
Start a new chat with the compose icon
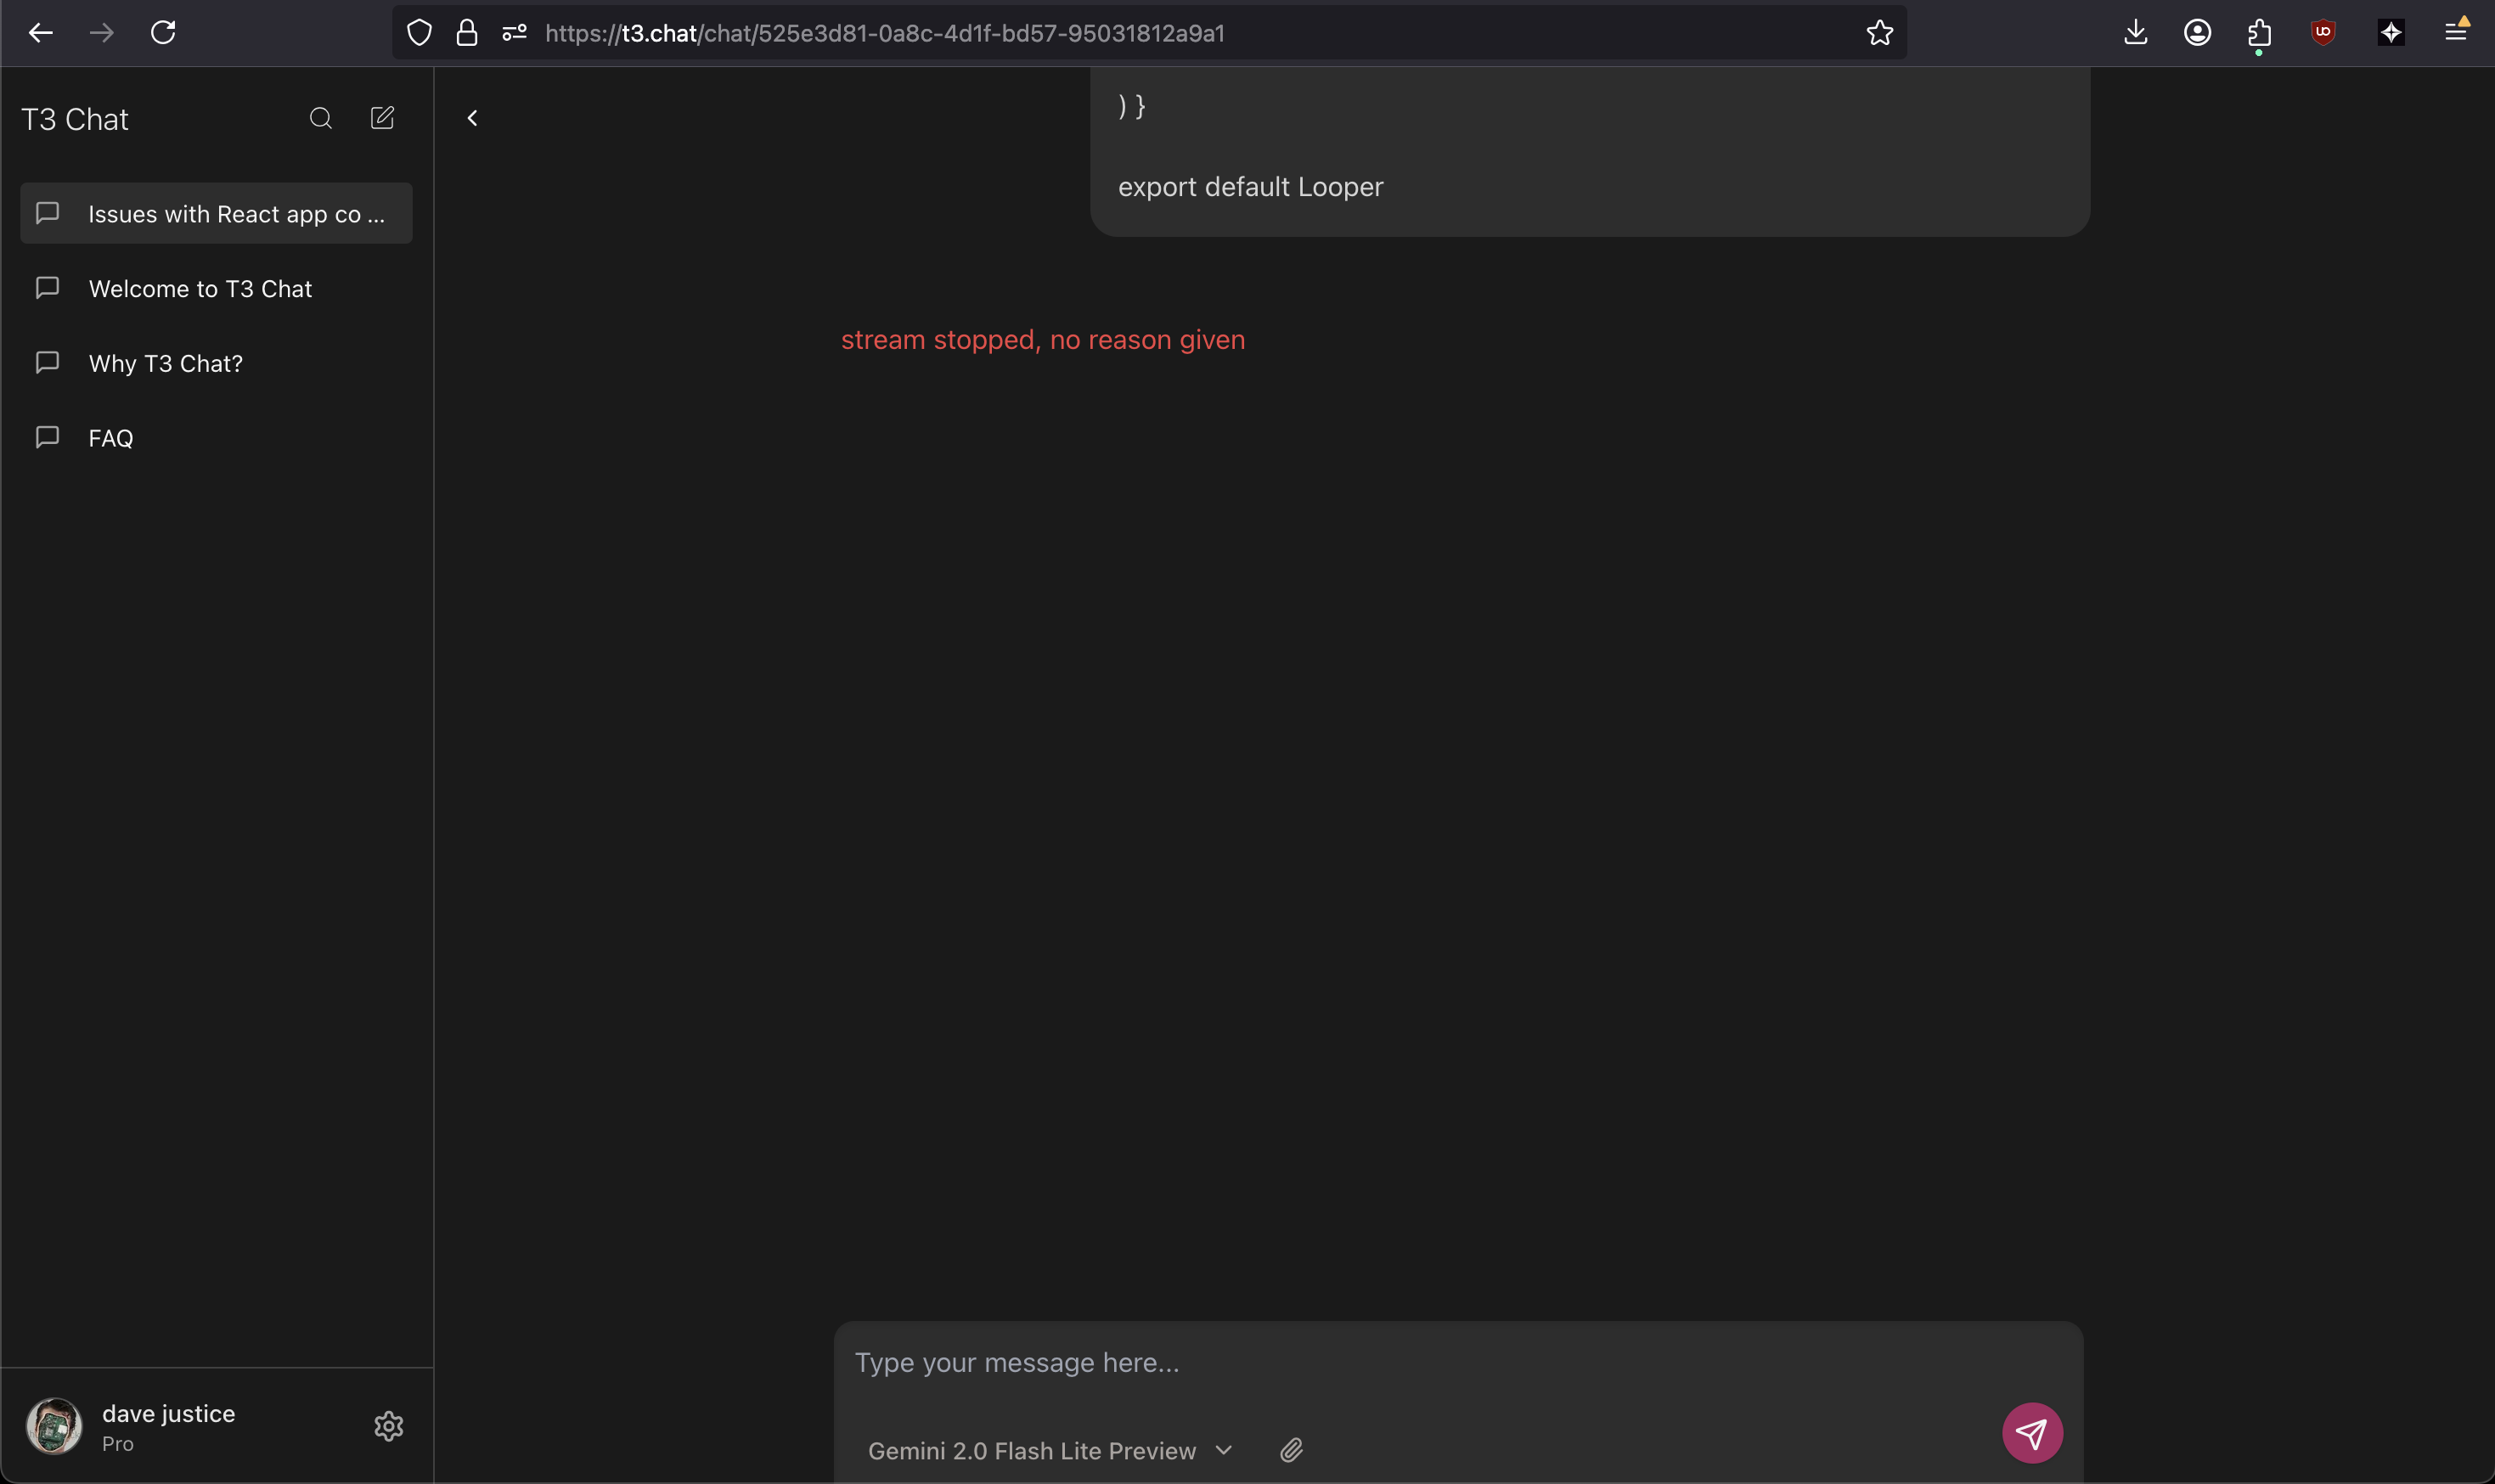[x=382, y=118]
